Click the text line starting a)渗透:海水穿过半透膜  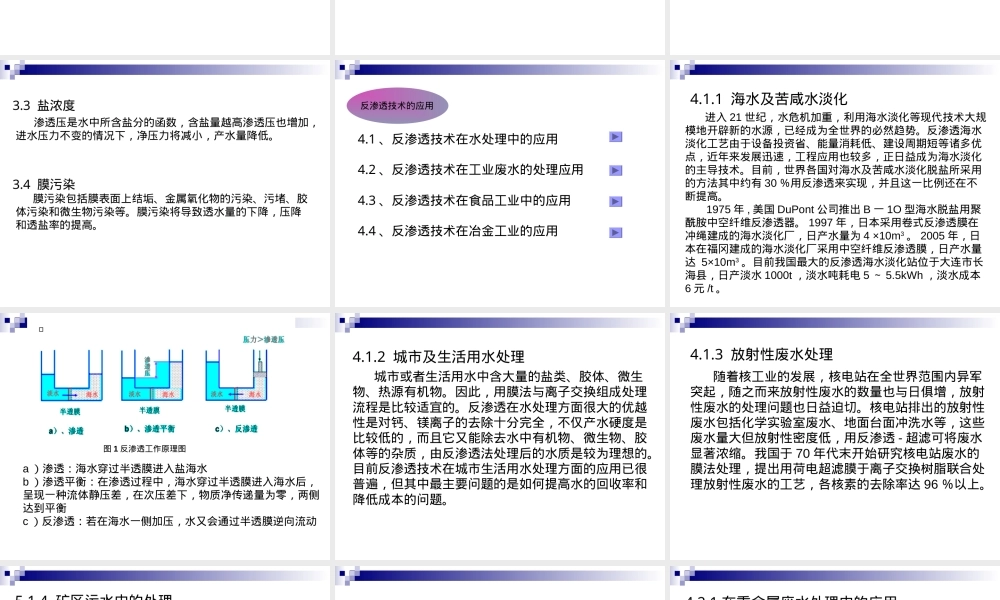point(115,469)
